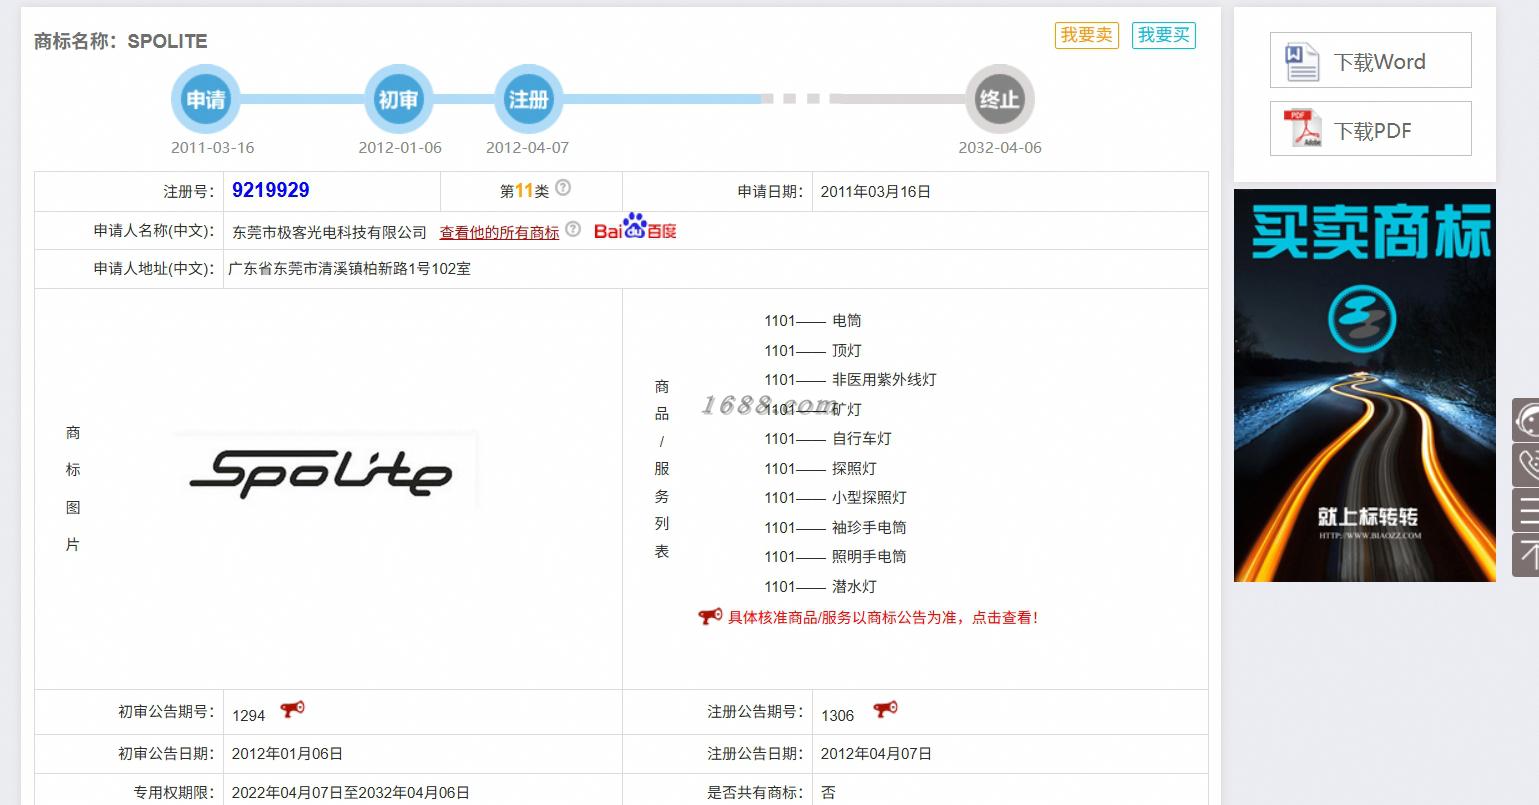Click the 申请 timeline stage circle
Screen dimensions: 1539x805
click(x=206, y=99)
